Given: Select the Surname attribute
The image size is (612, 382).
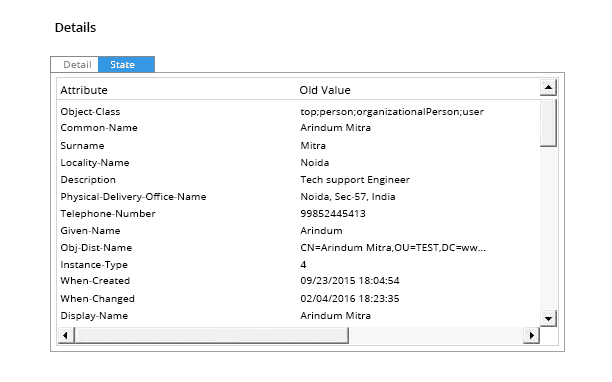Looking at the screenshot, I should pos(82,146).
